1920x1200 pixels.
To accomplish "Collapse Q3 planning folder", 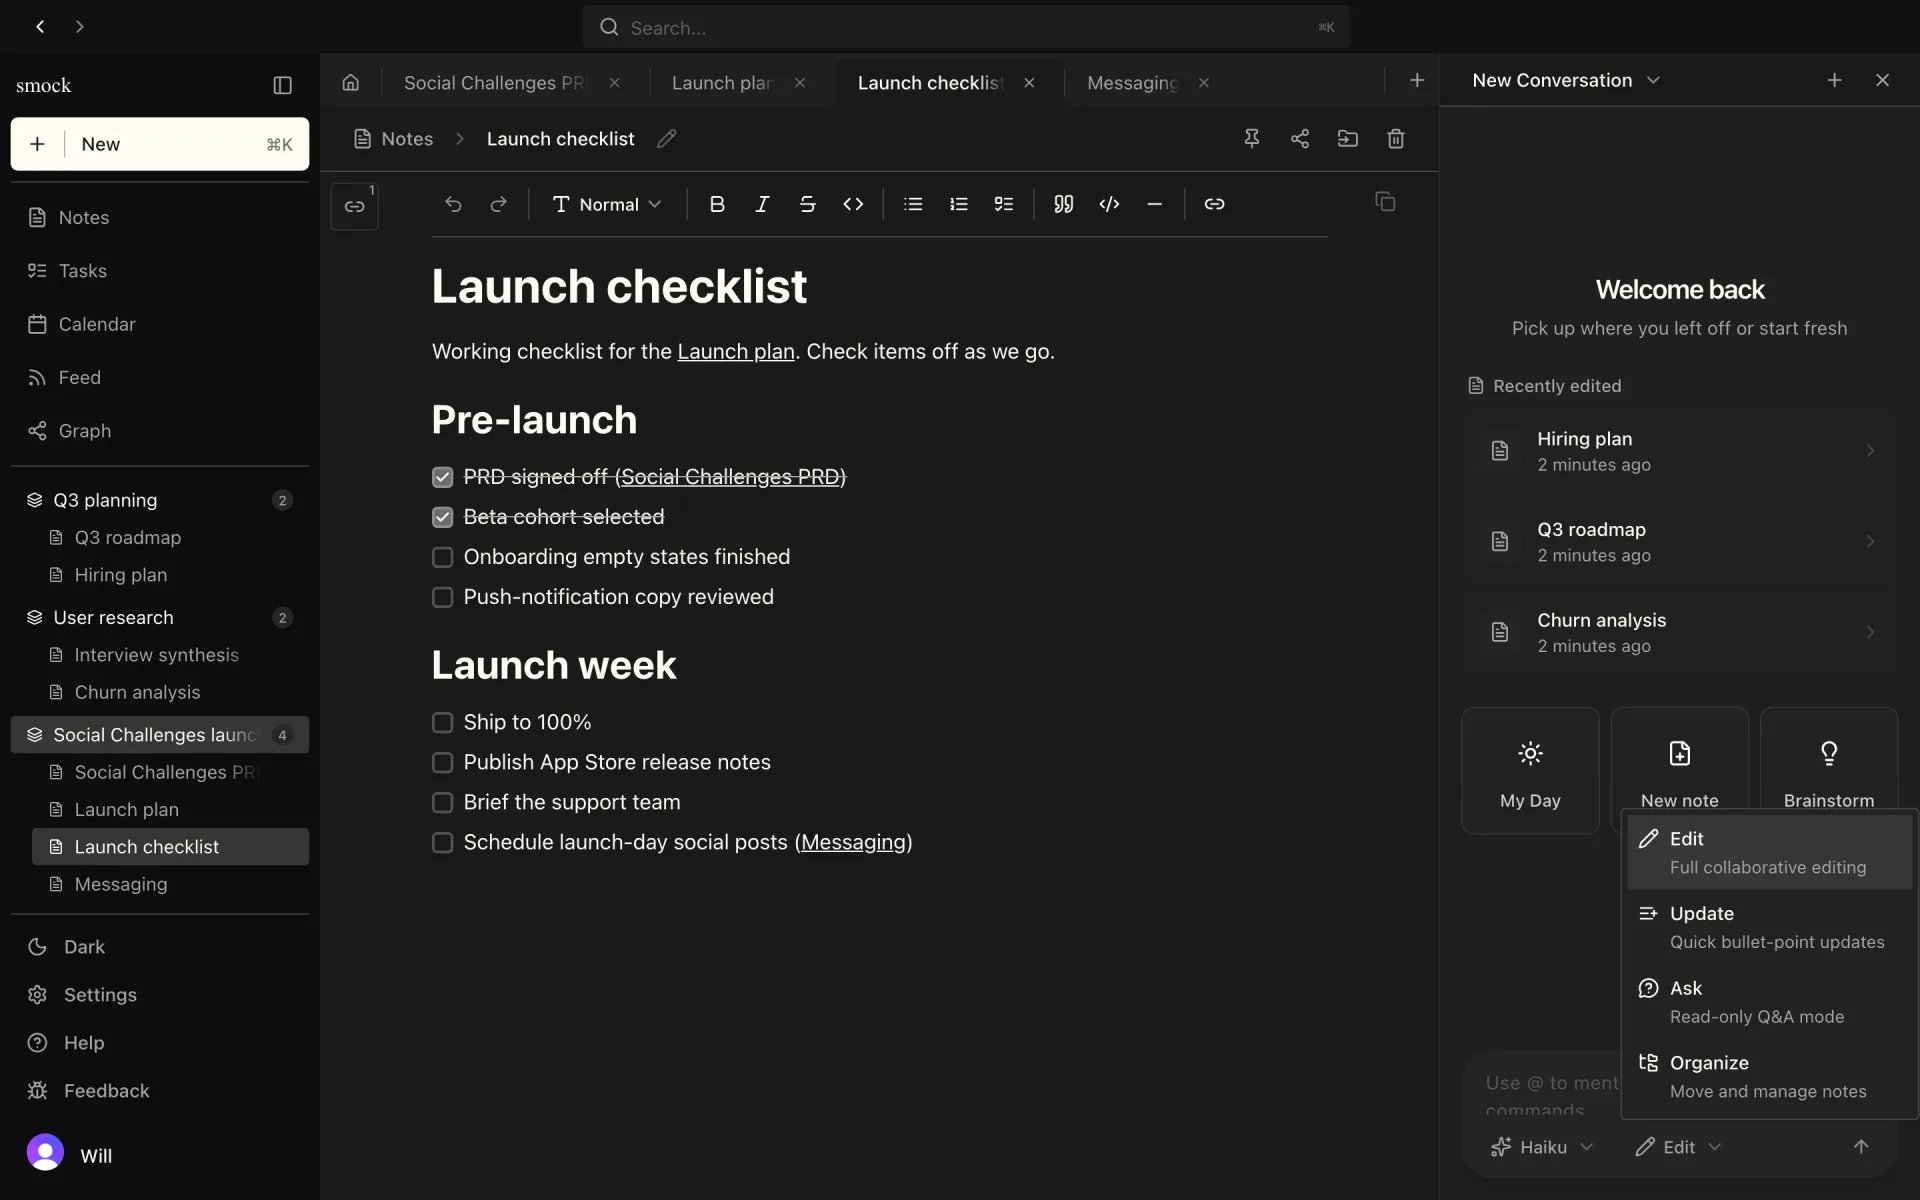I will point(160,500).
